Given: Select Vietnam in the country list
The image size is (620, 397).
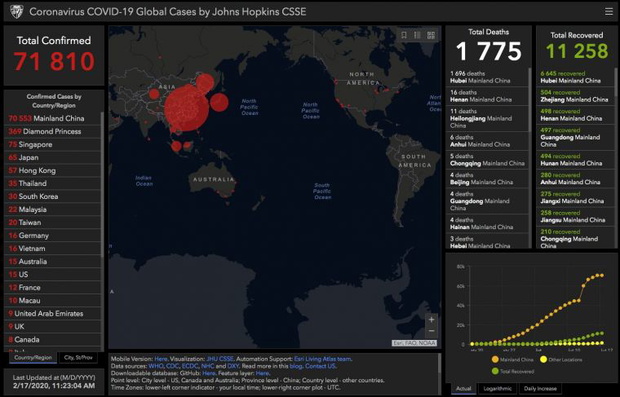Looking at the screenshot, I should (x=53, y=248).
